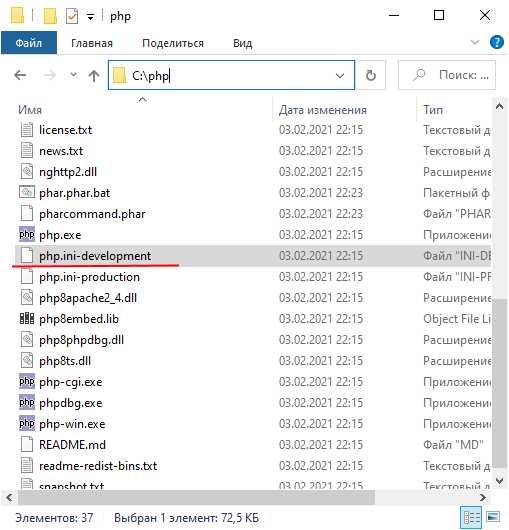
Task: Click the nghttp2.dll file icon
Action: 27,172
